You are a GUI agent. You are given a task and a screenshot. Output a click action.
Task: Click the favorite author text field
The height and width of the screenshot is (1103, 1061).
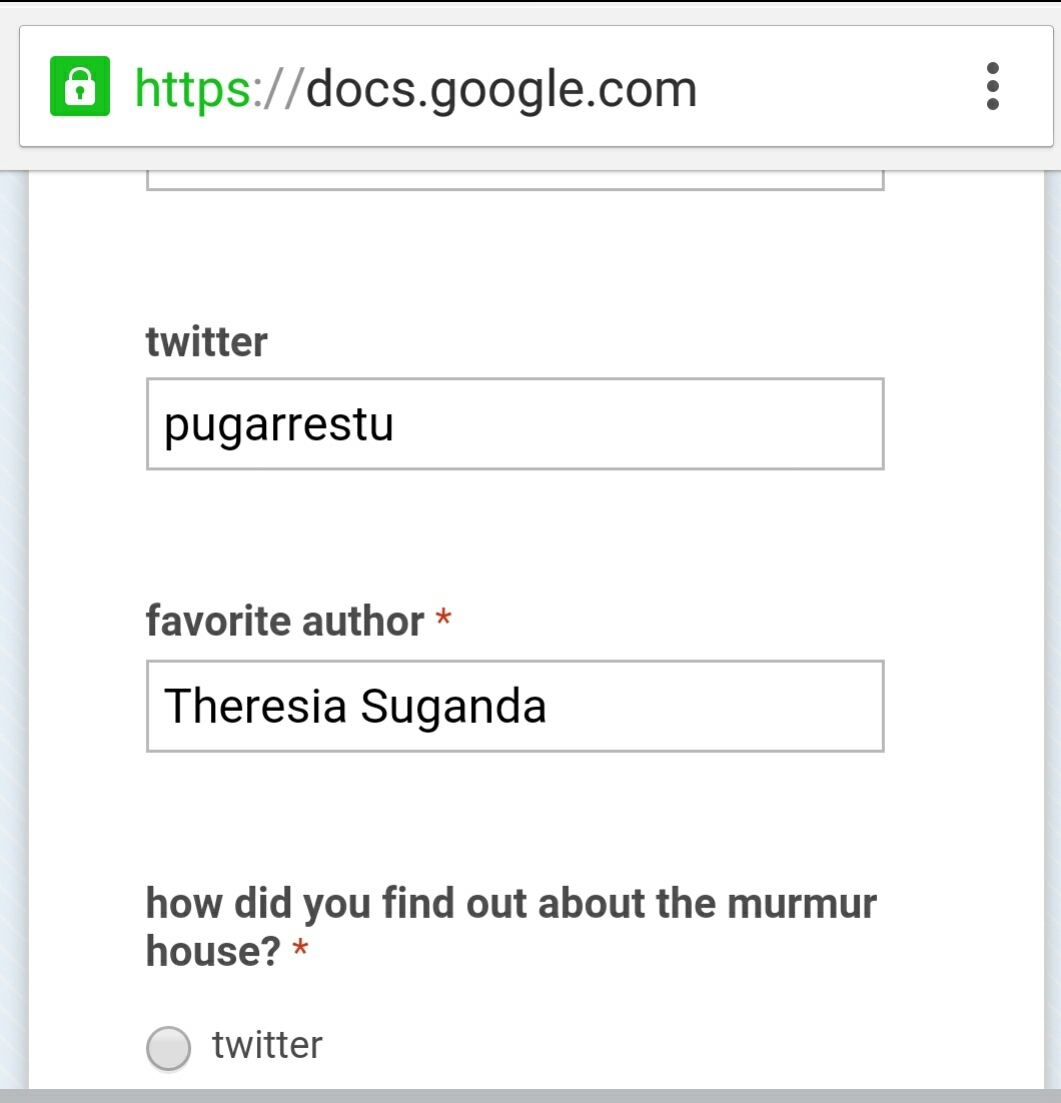pyautogui.click(x=515, y=706)
